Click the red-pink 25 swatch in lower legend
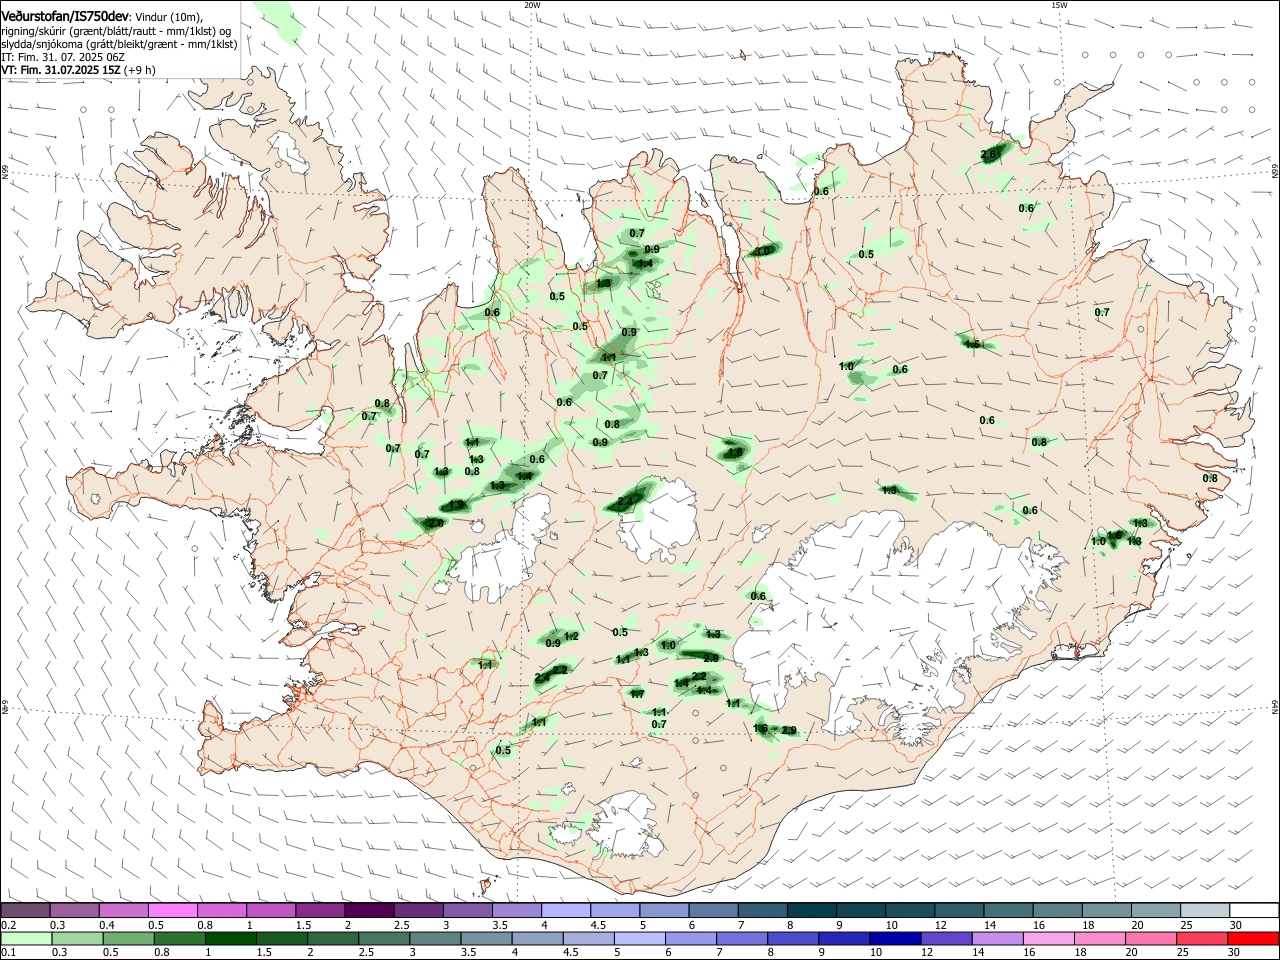 [x=1201, y=939]
